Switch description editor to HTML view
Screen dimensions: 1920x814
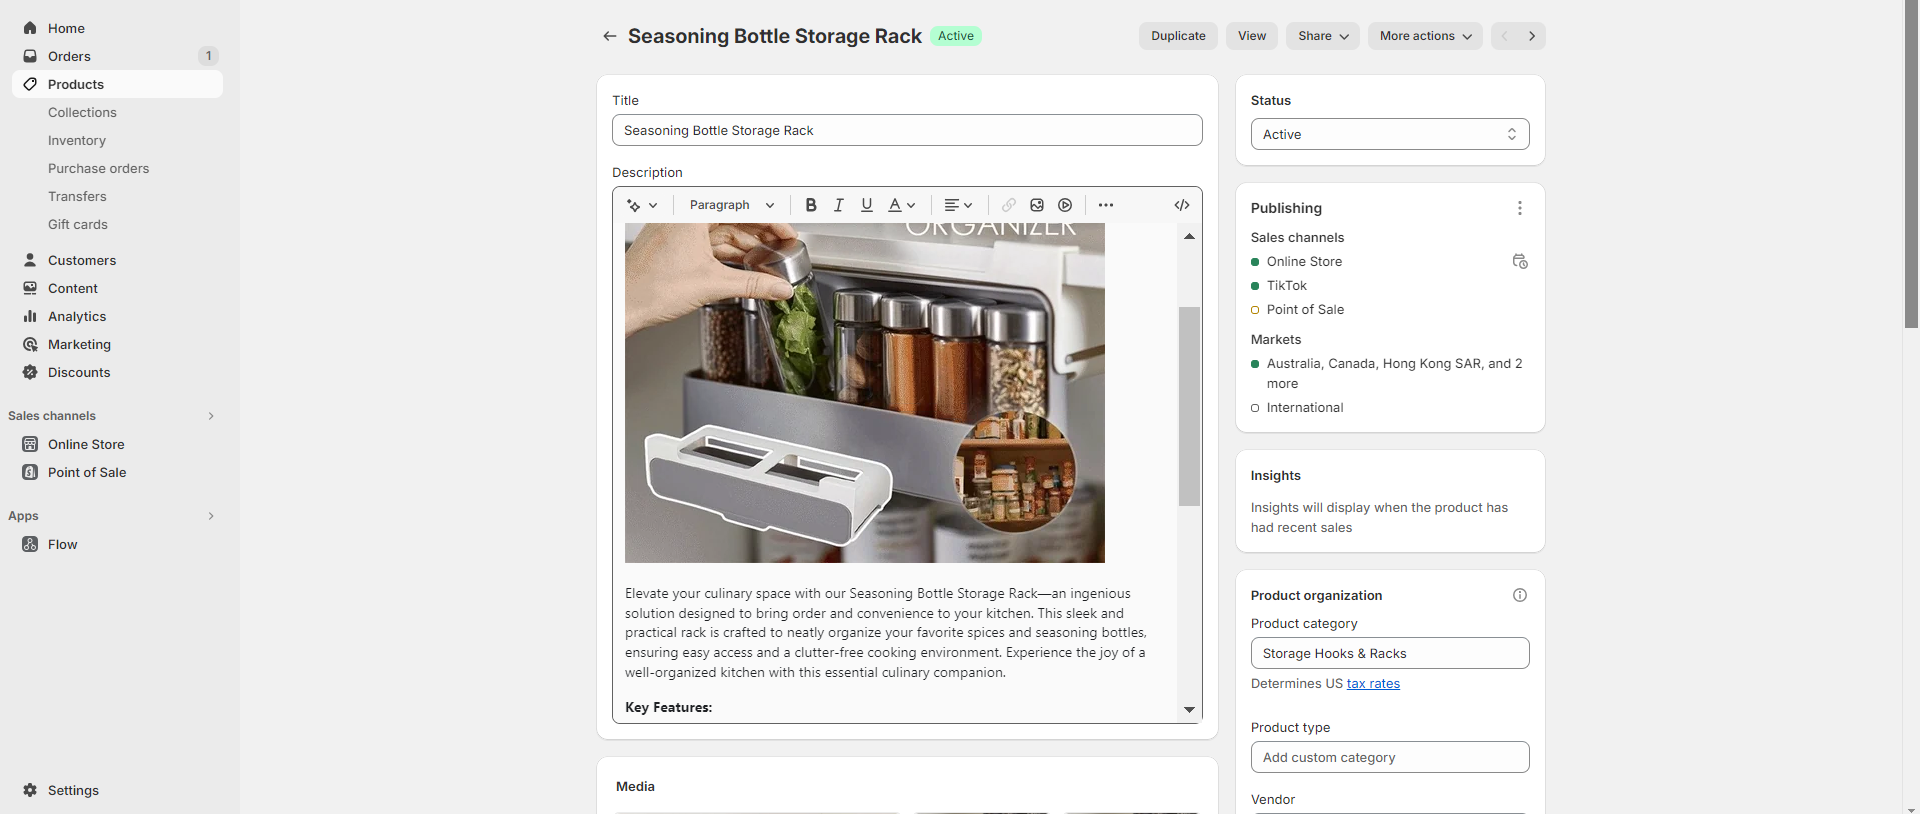[x=1182, y=205]
